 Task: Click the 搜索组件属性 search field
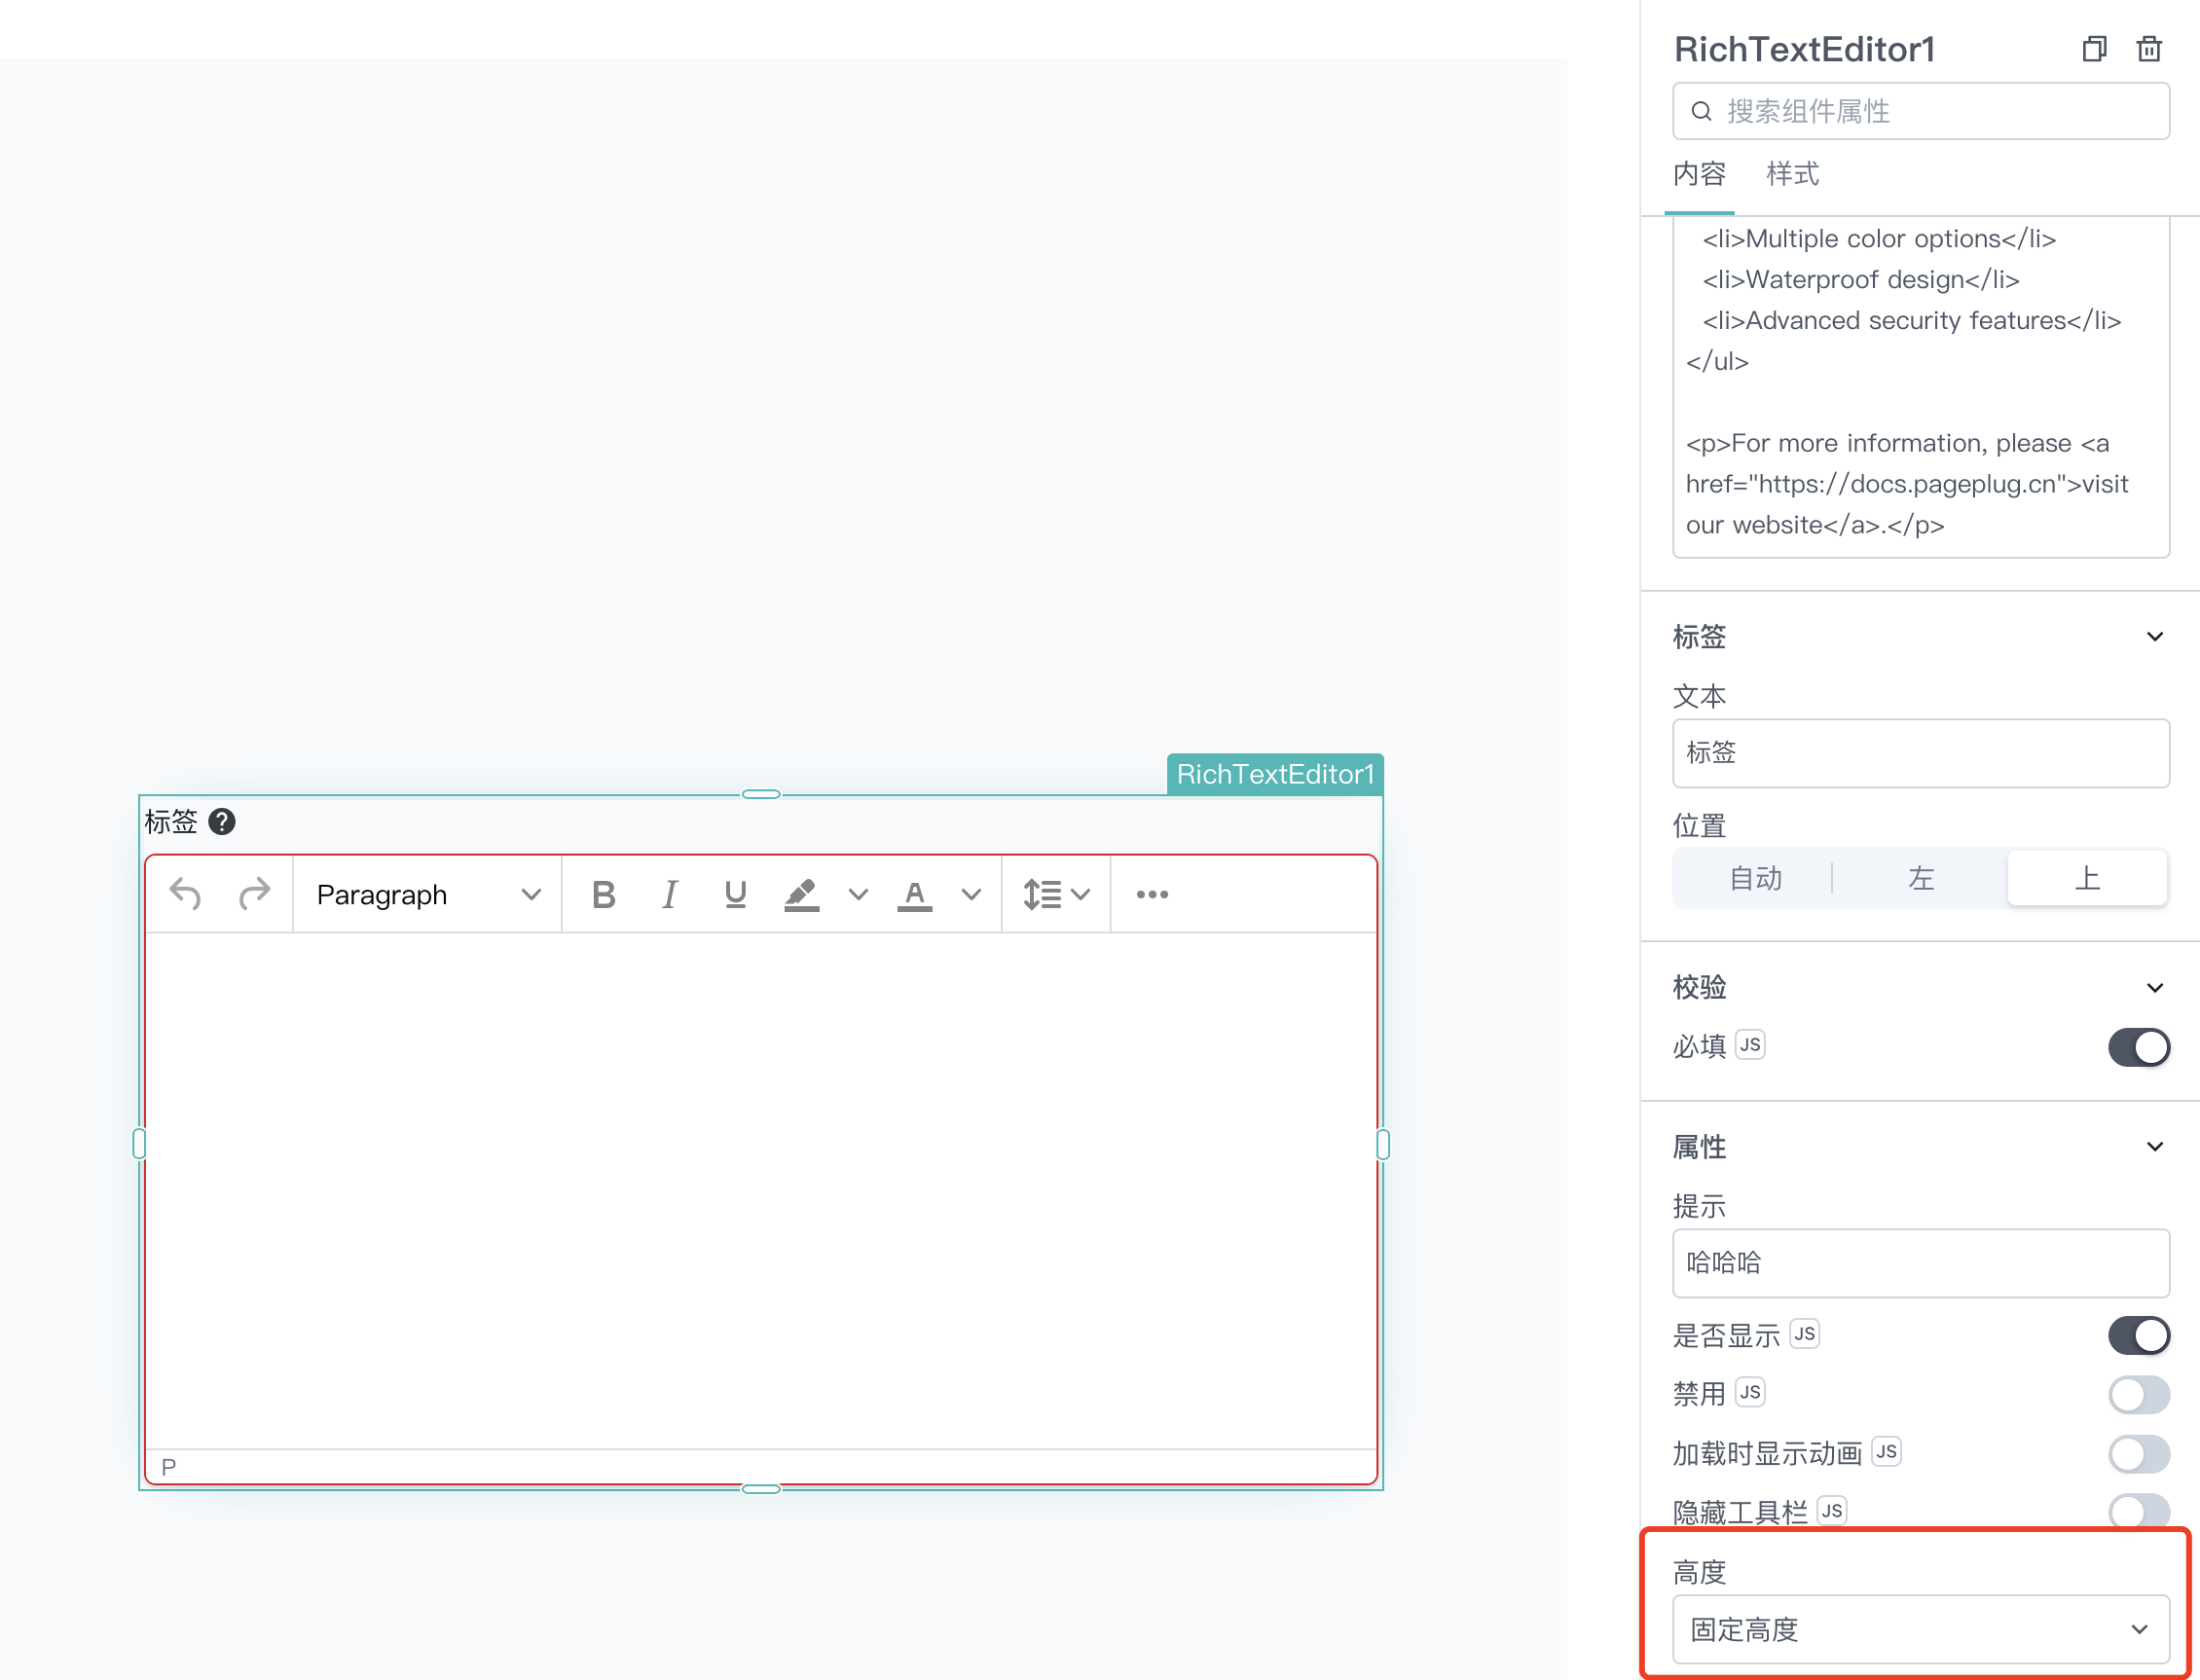1921,111
